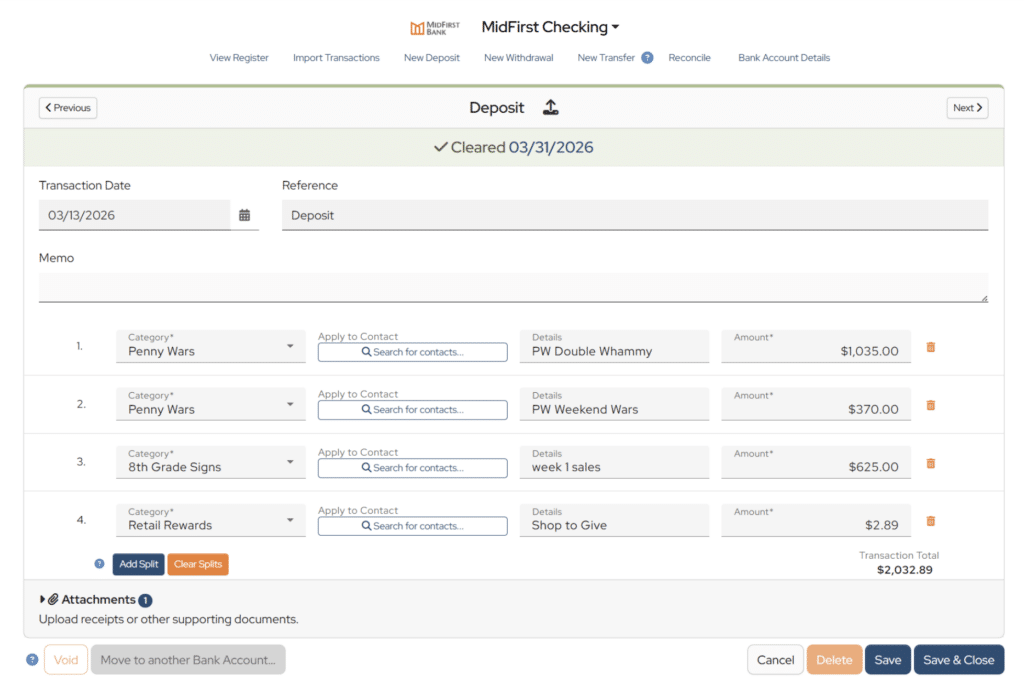Viewport: 1024px width, 699px height.
Task: Delete the PW Weekend Wars split row
Action: pos(931,405)
